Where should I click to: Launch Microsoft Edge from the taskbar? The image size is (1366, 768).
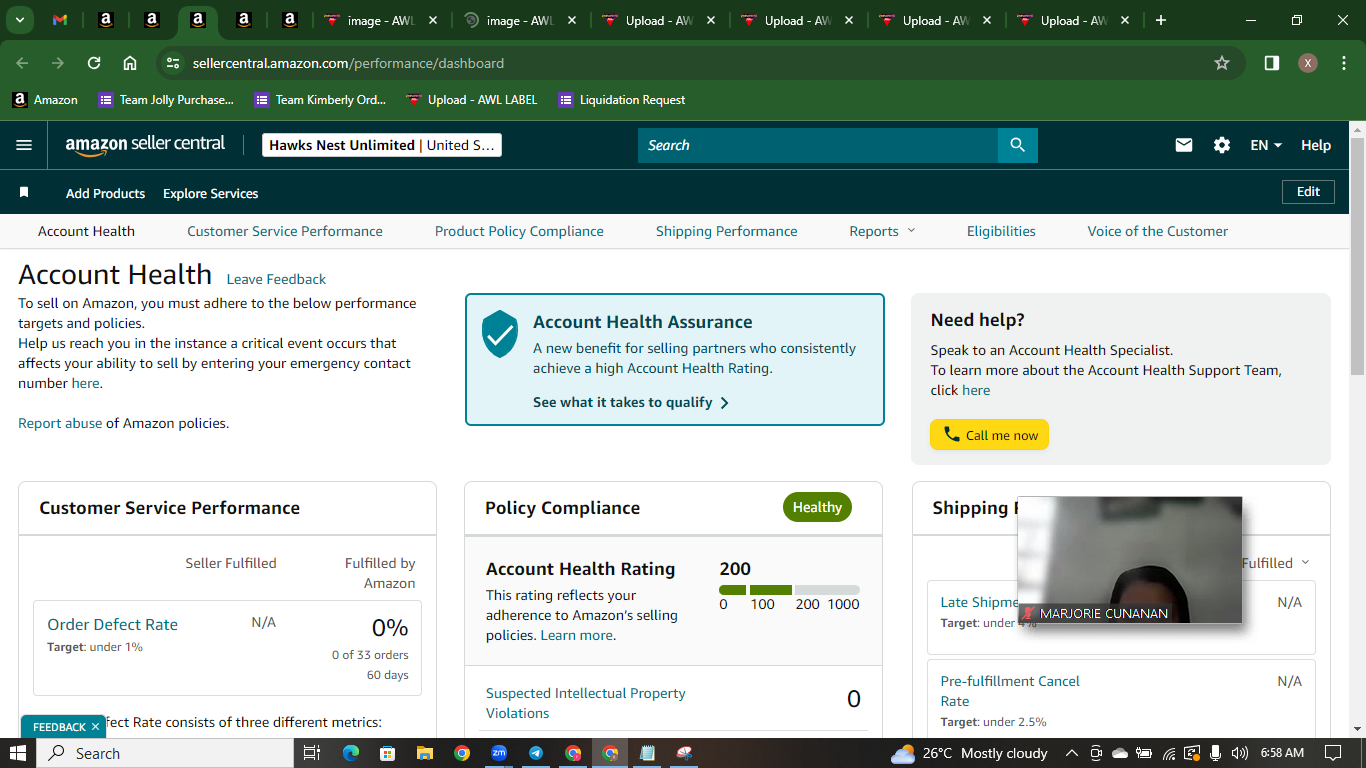click(x=350, y=753)
